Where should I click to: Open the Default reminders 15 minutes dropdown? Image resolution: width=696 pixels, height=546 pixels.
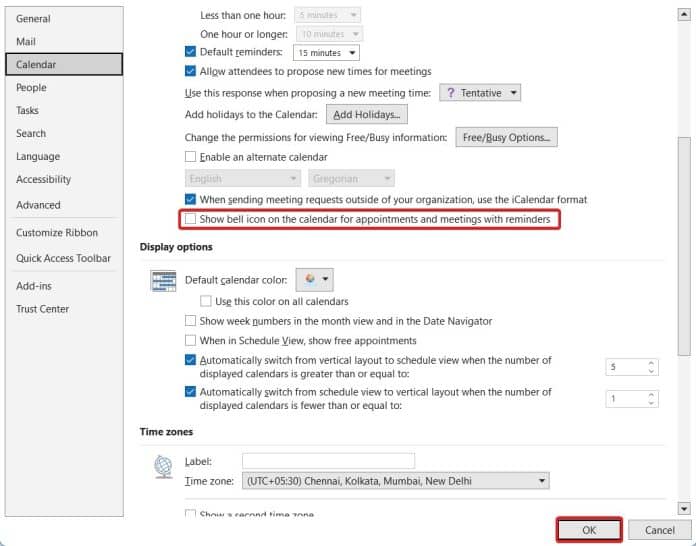tap(326, 53)
